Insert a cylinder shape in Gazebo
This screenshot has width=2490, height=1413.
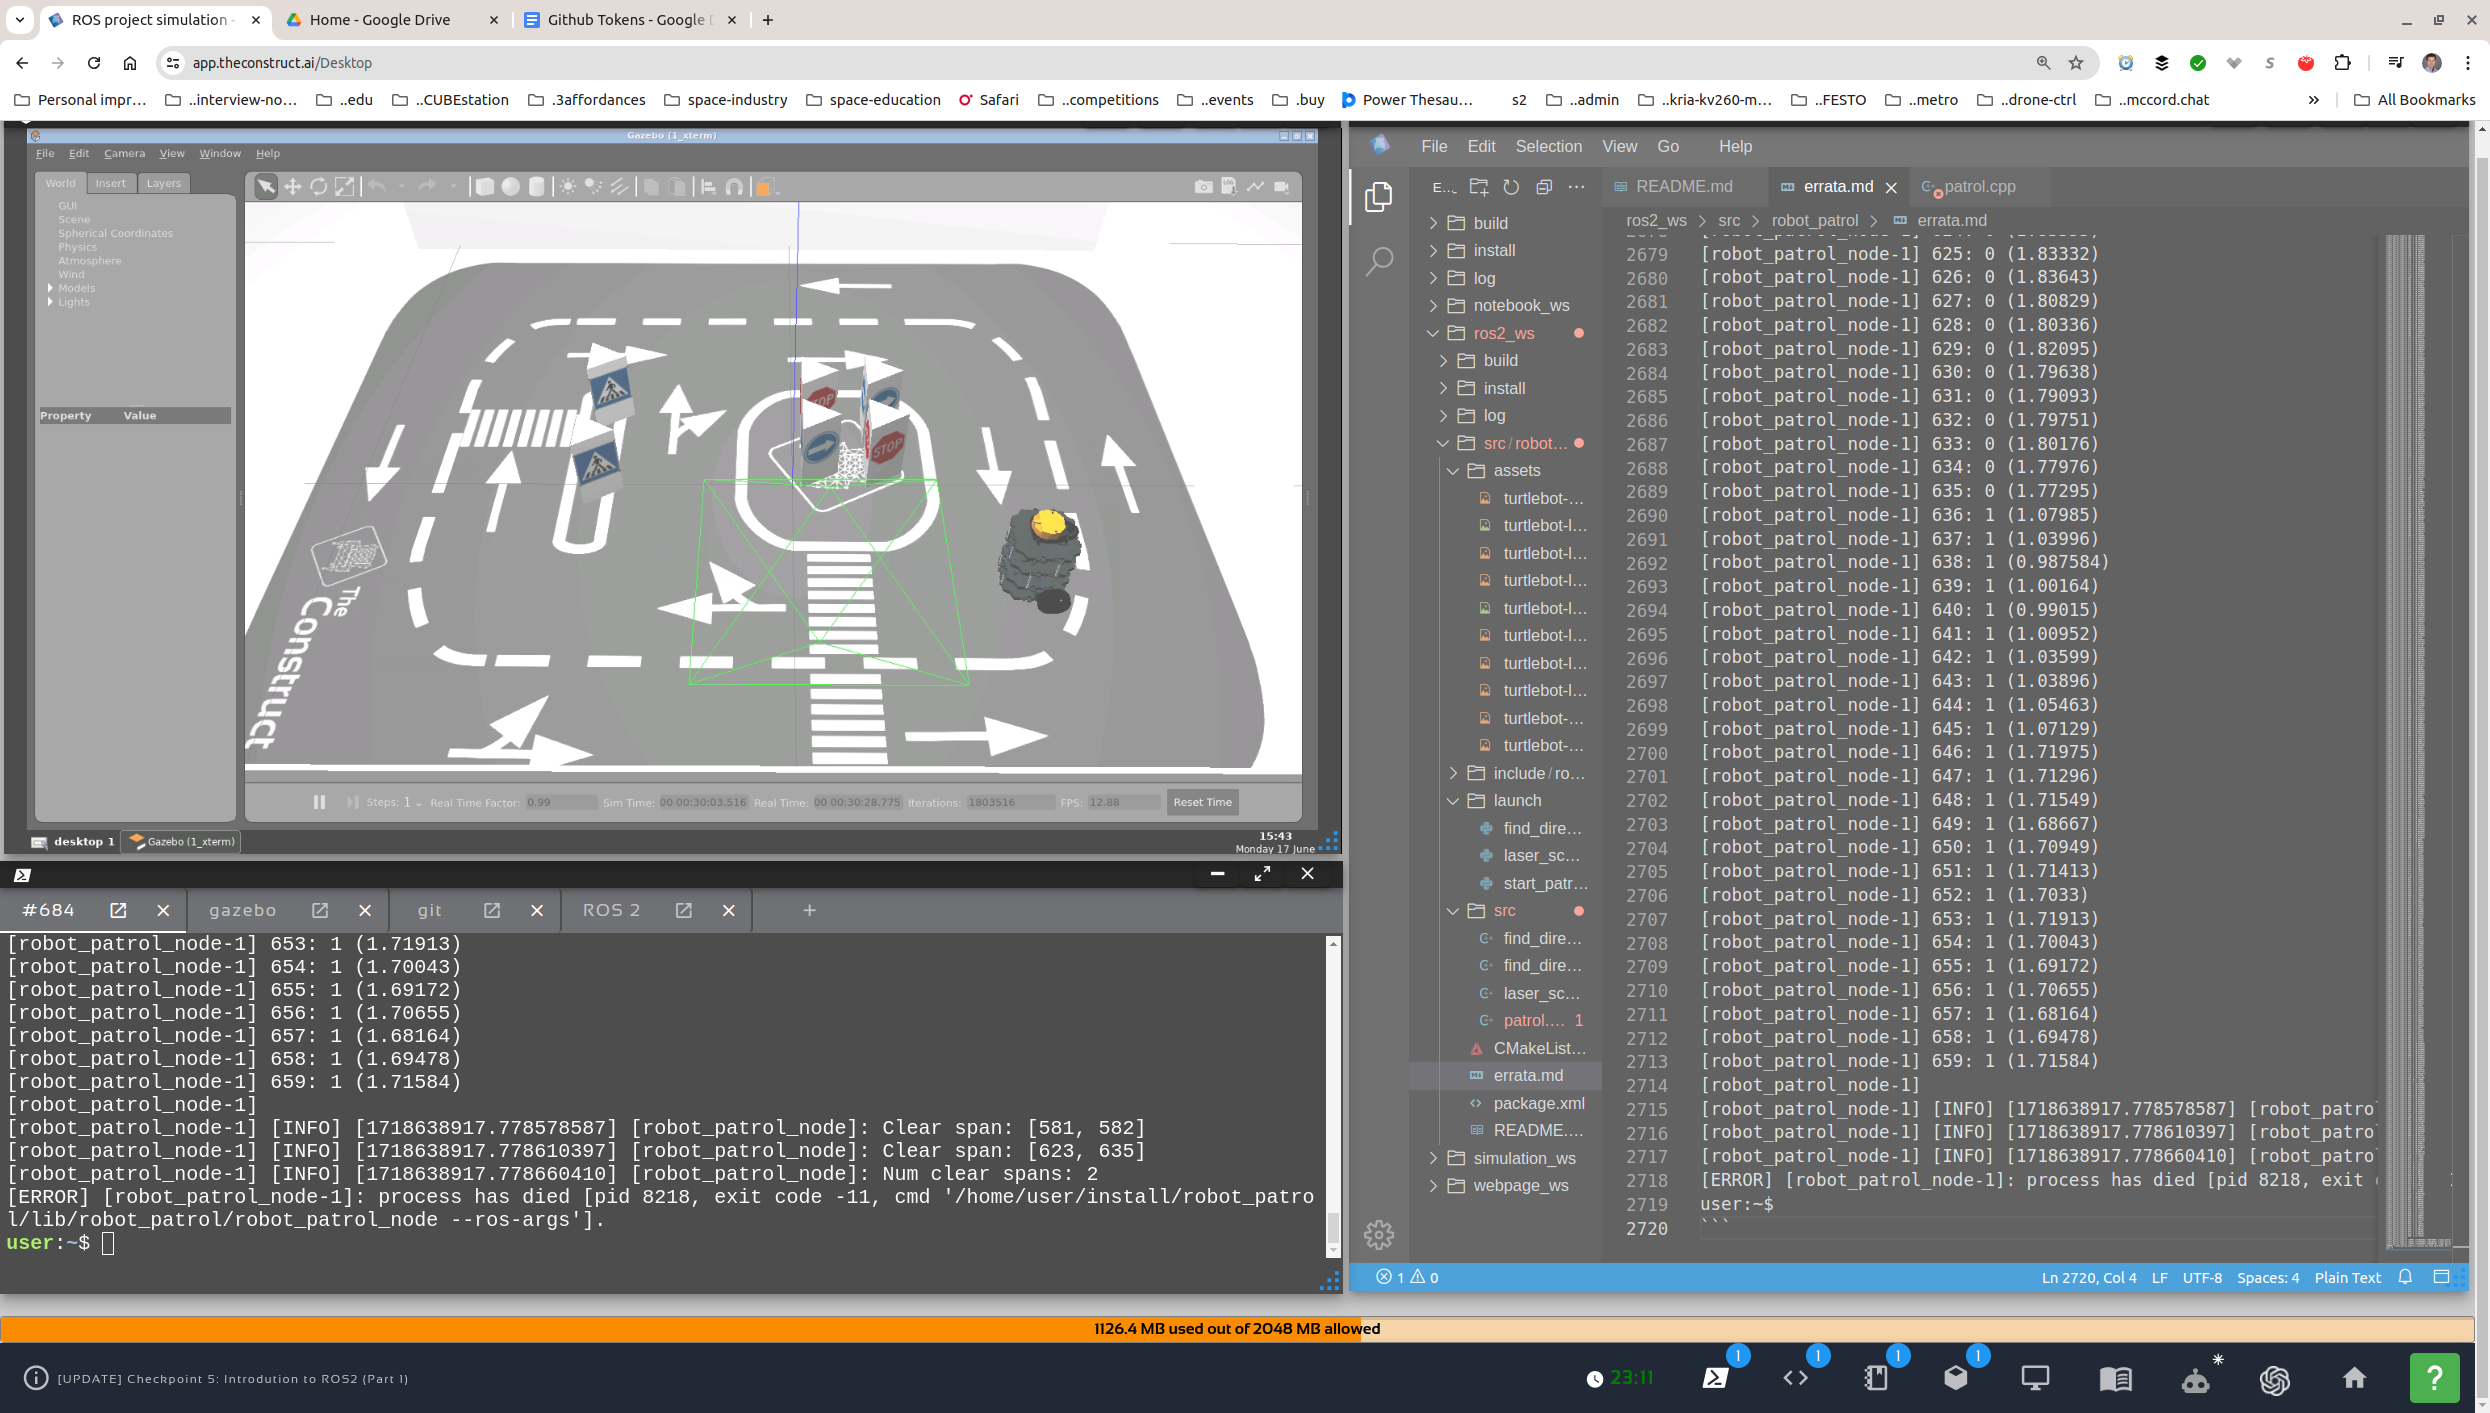pyautogui.click(x=537, y=186)
